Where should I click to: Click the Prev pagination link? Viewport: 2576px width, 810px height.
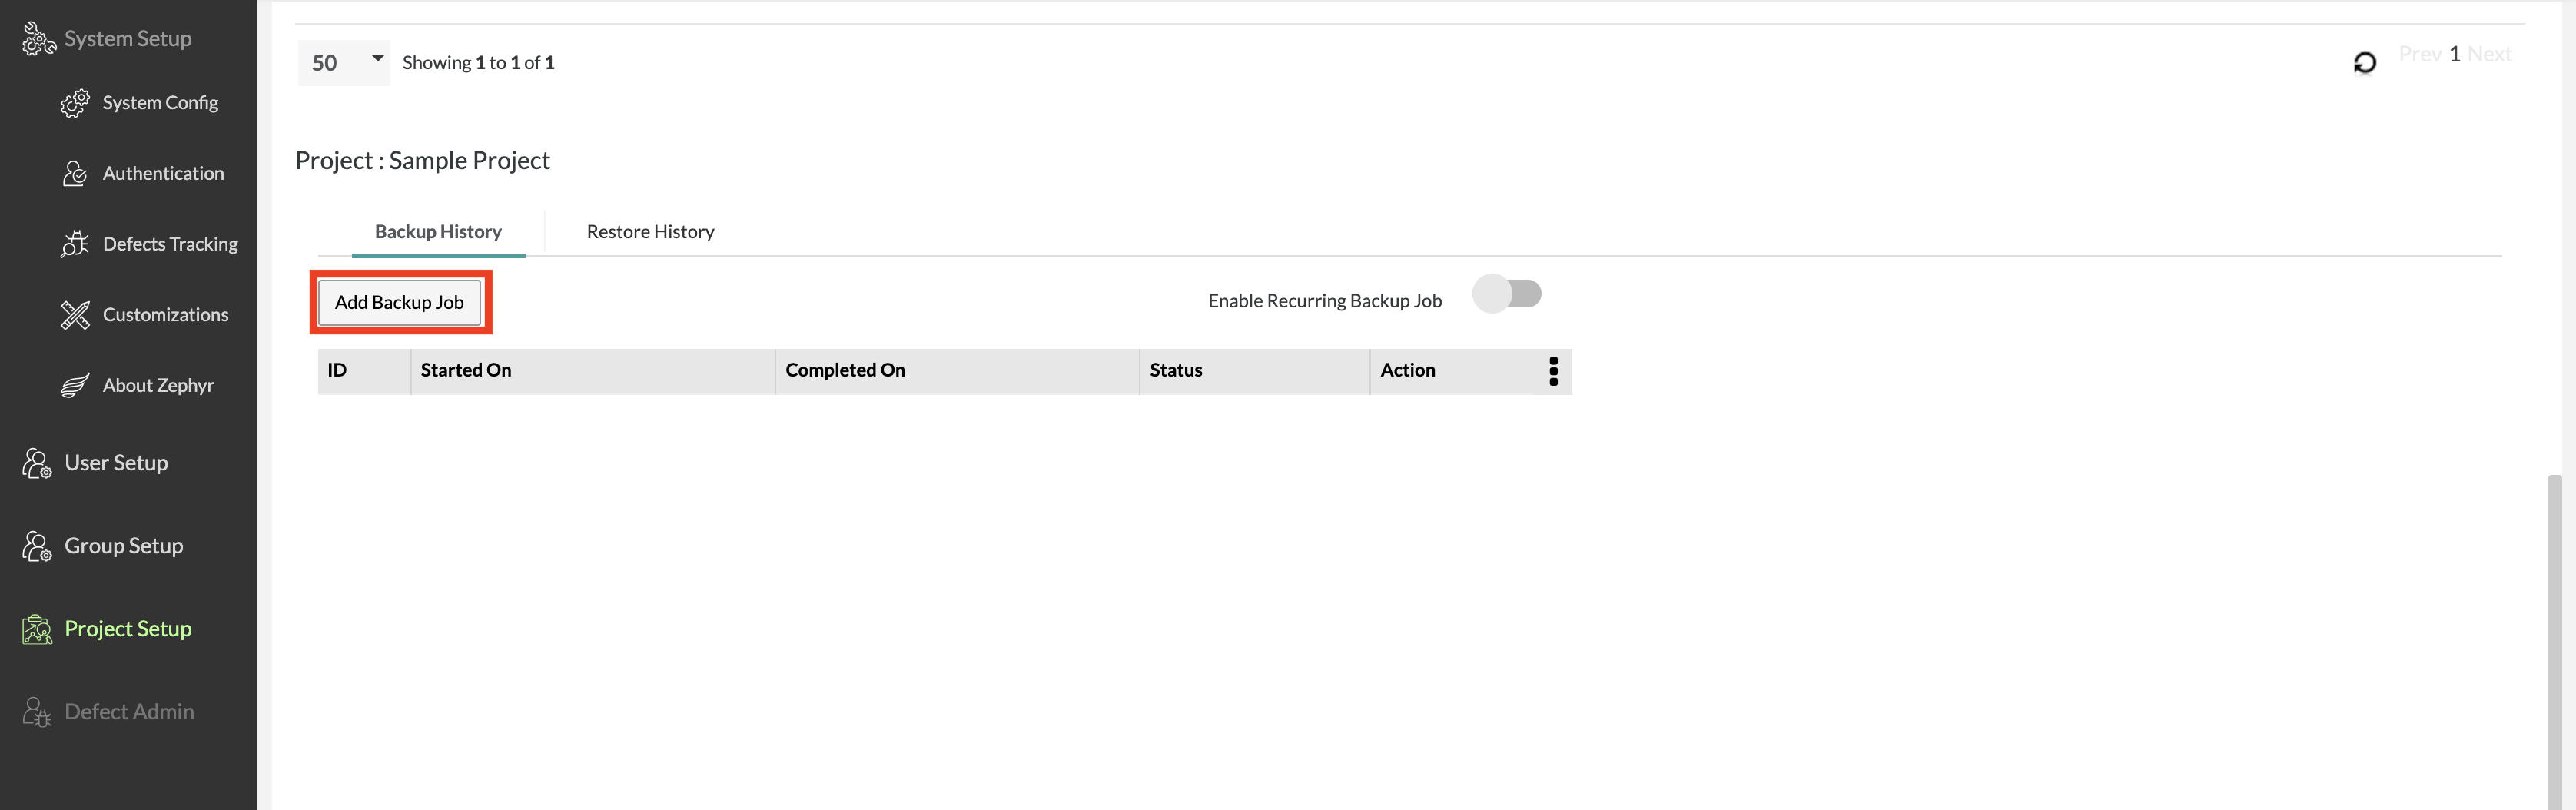tap(2419, 54)
